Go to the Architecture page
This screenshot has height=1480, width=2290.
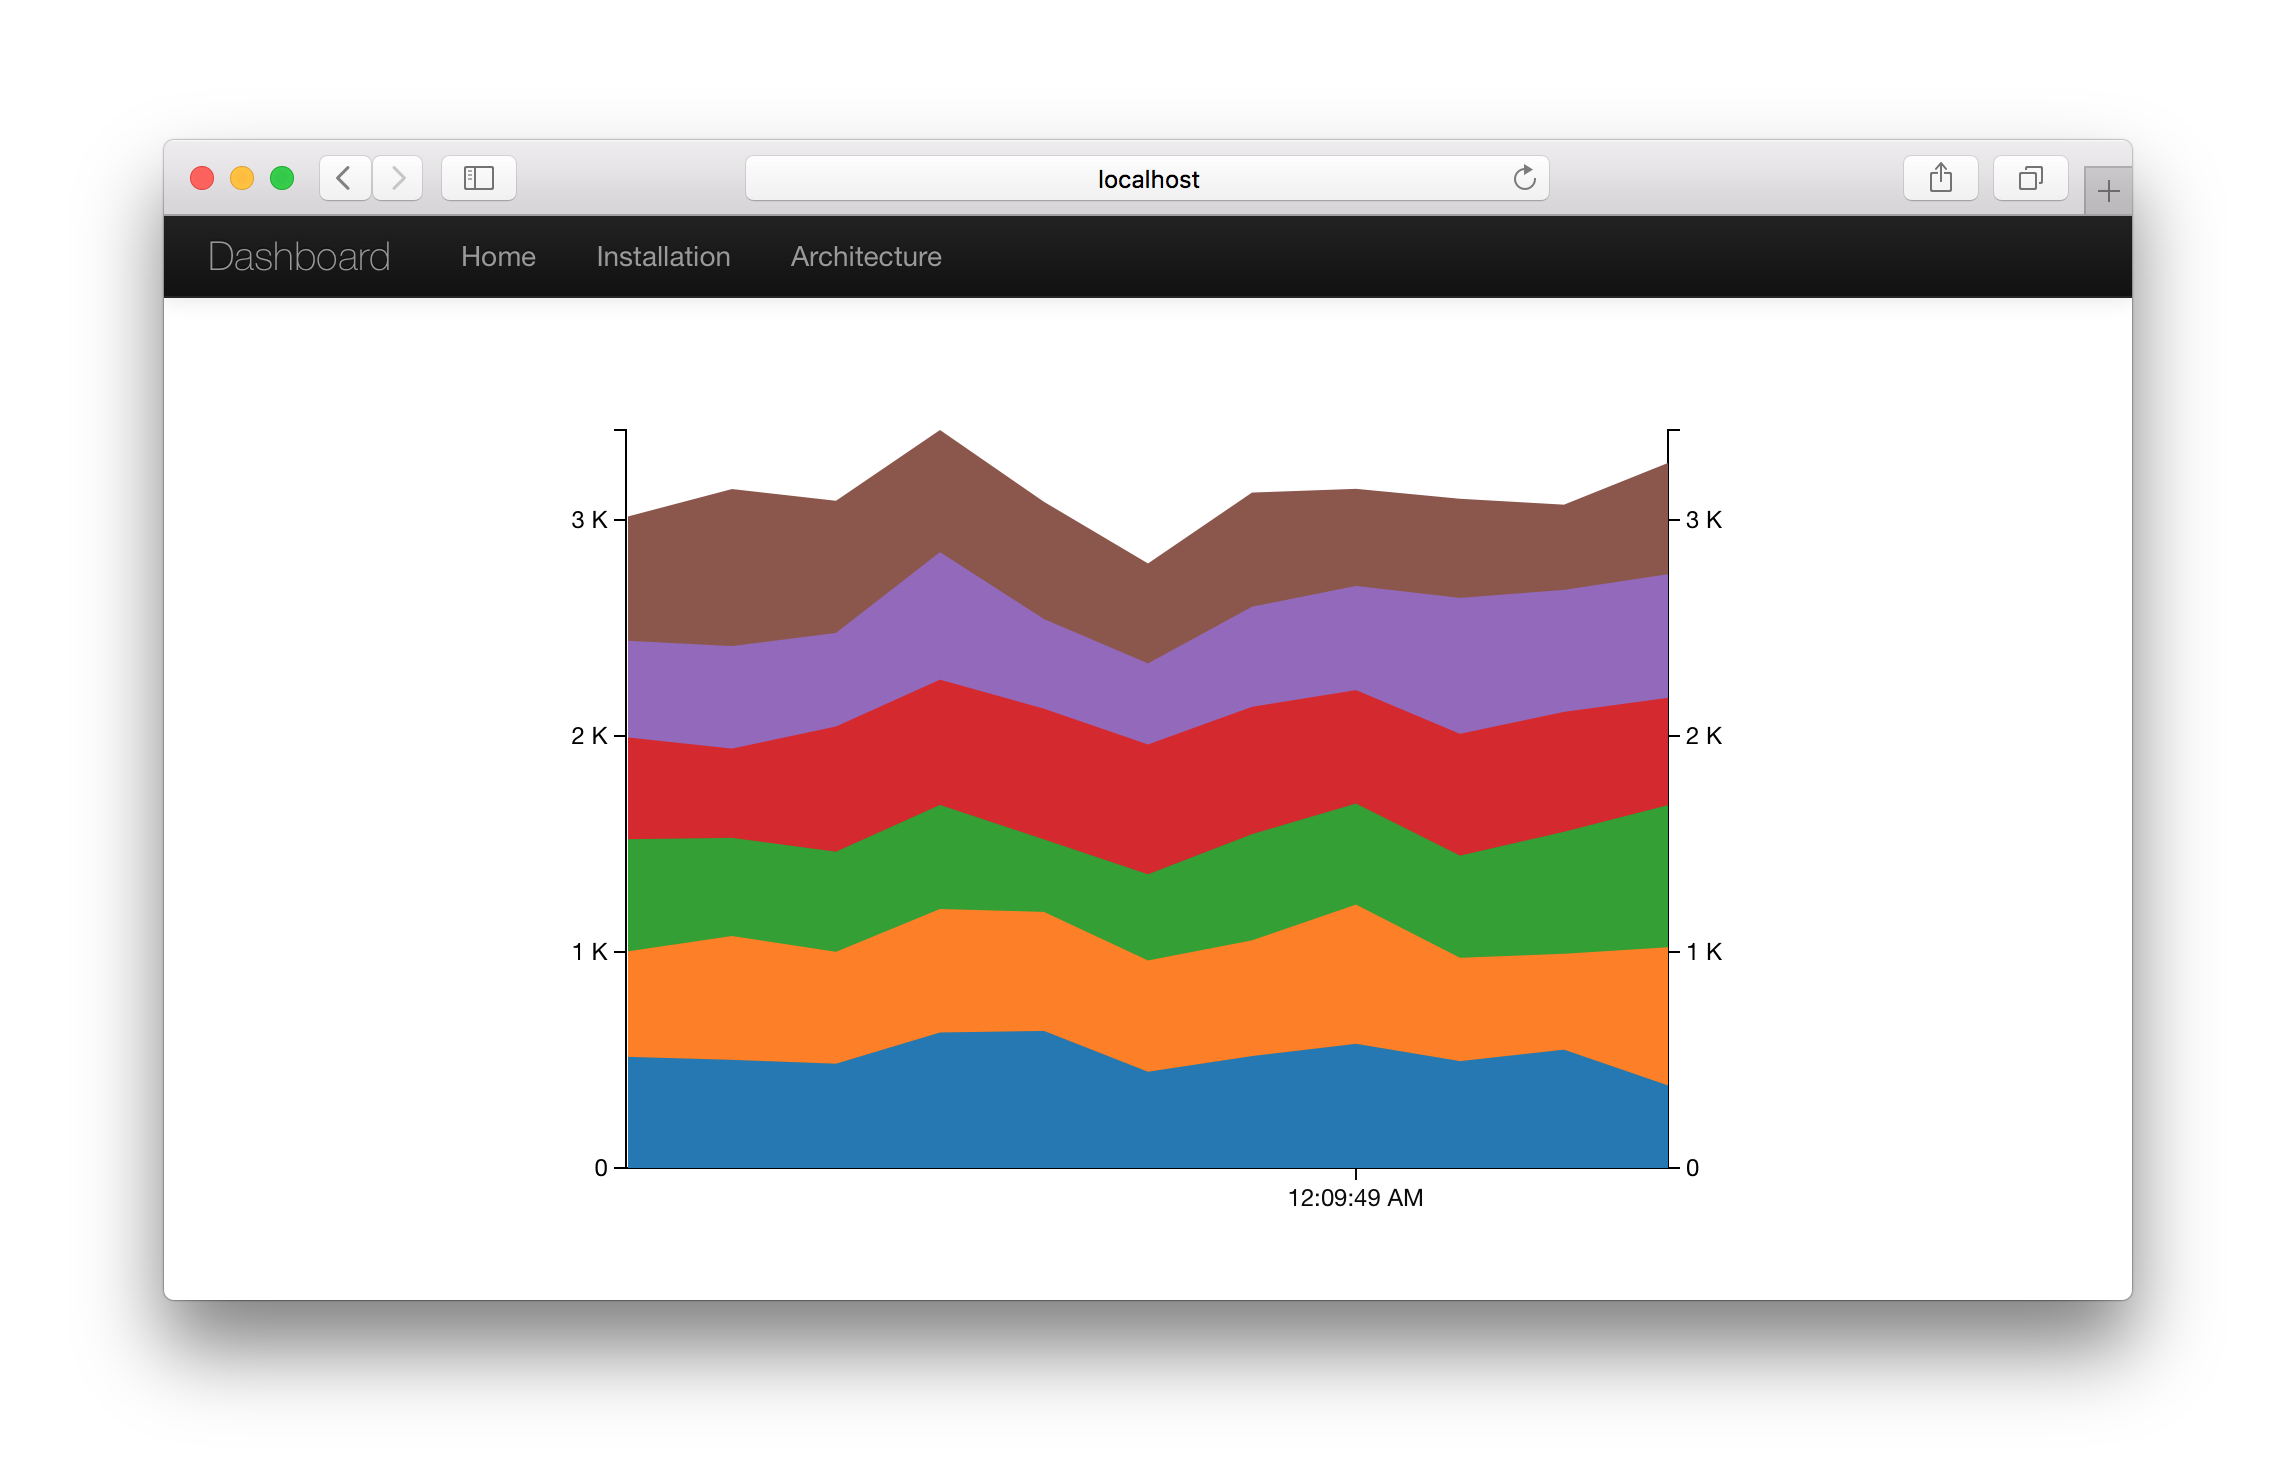click(x=866, y=257)
